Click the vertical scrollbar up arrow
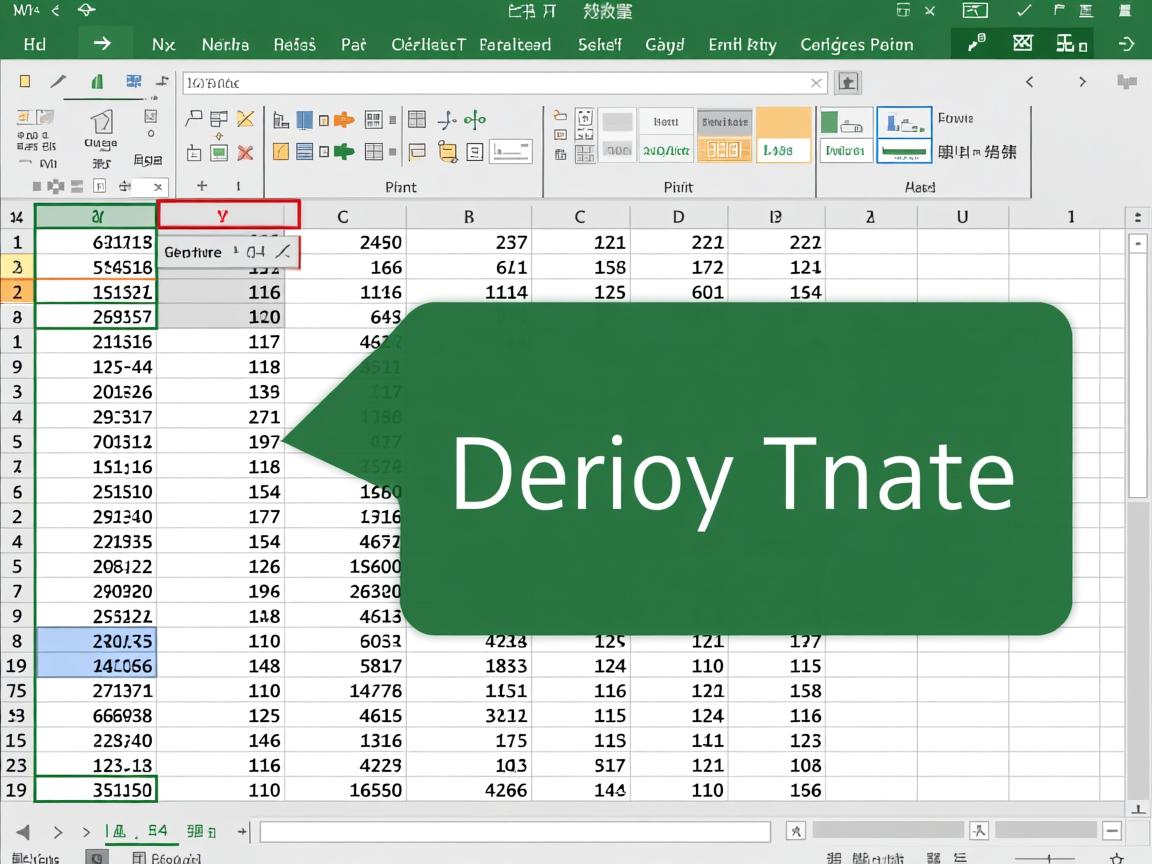The image size is (1152, 864). coord(1138,242)
